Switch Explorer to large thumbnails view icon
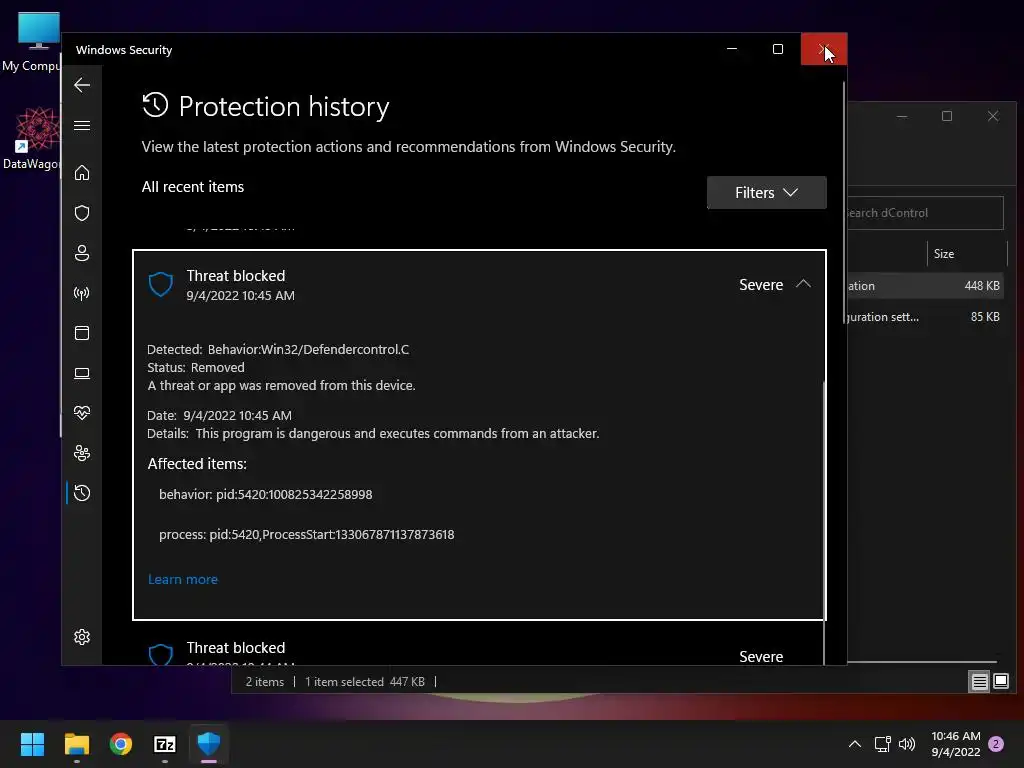Image resolution: width=1024 pixels, height=768 pixels. [x=1001, y=682]
